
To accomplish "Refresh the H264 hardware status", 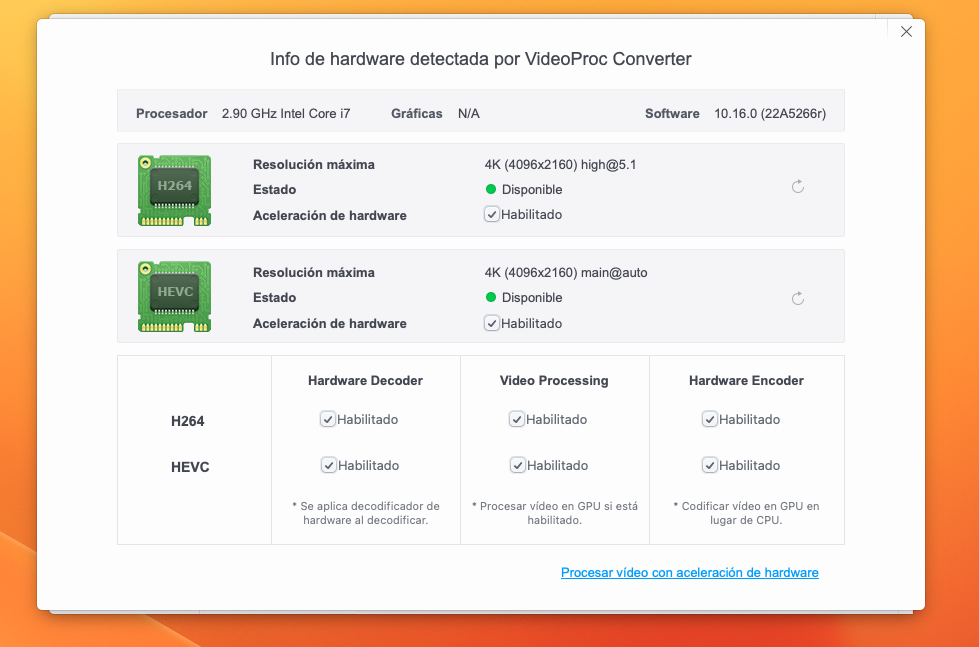I will point(797,186).
